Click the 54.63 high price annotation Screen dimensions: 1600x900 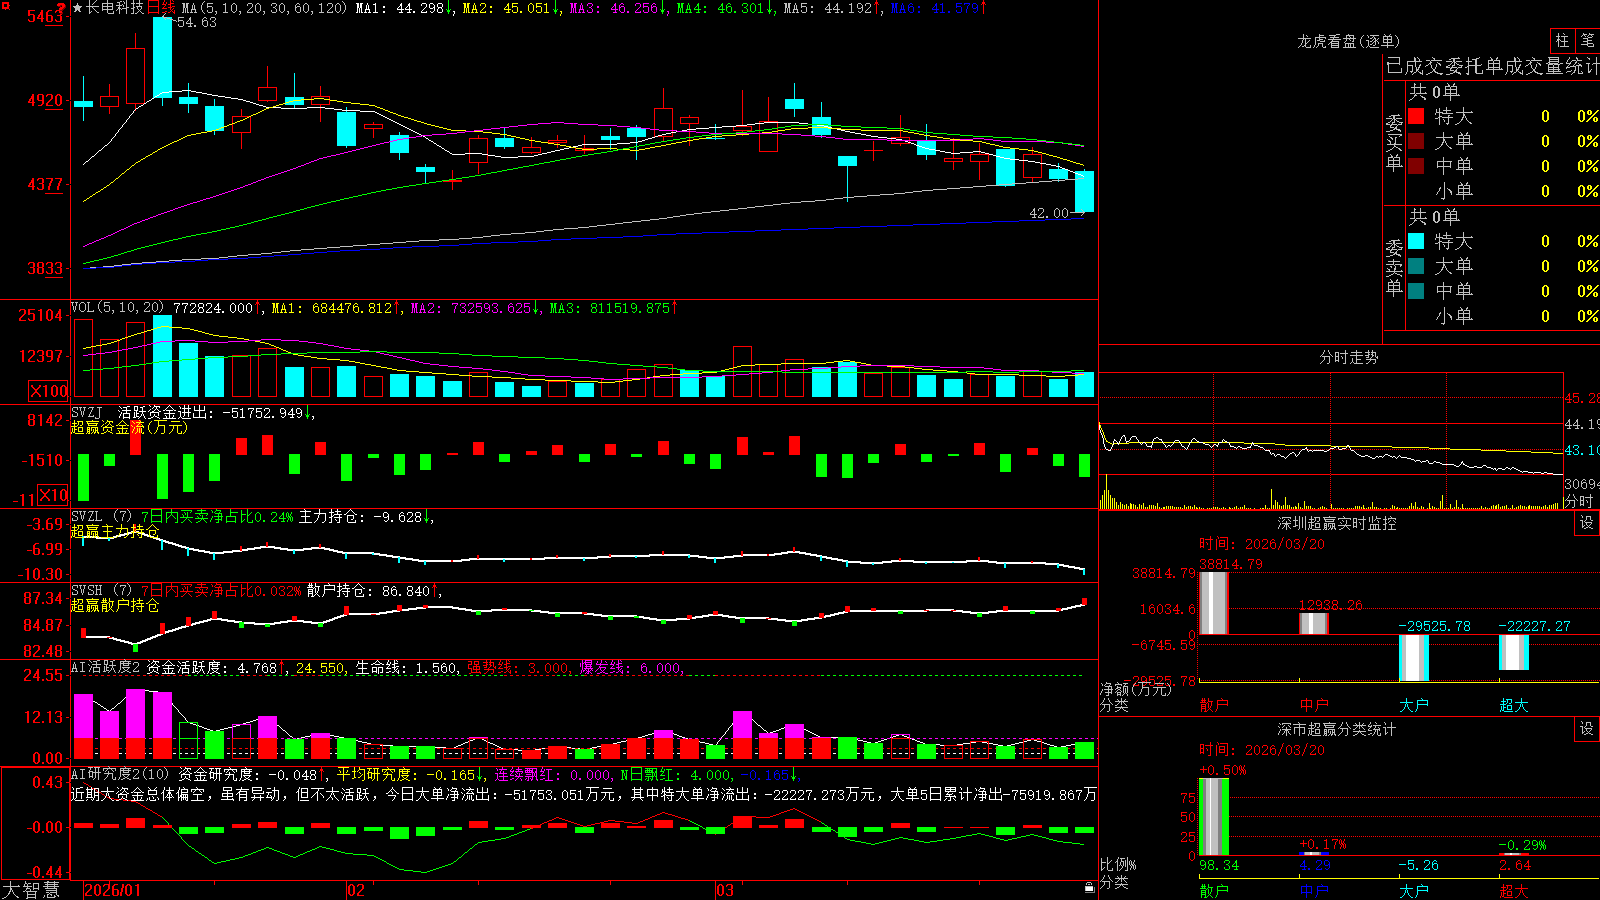196,22
